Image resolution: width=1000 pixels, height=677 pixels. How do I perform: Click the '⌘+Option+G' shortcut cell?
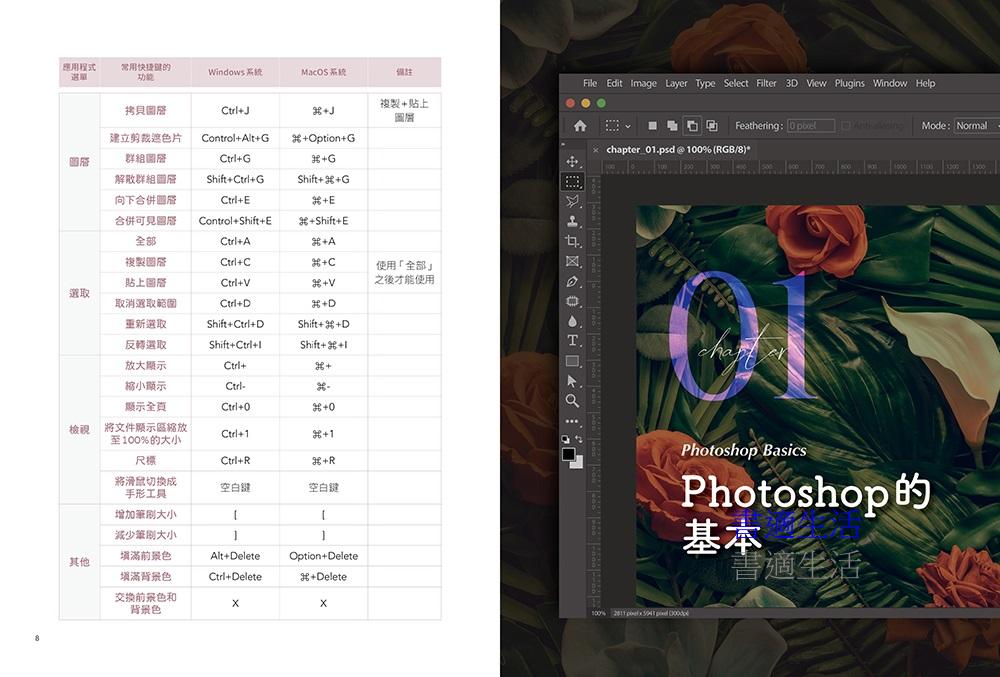click(x=323, y=138)
